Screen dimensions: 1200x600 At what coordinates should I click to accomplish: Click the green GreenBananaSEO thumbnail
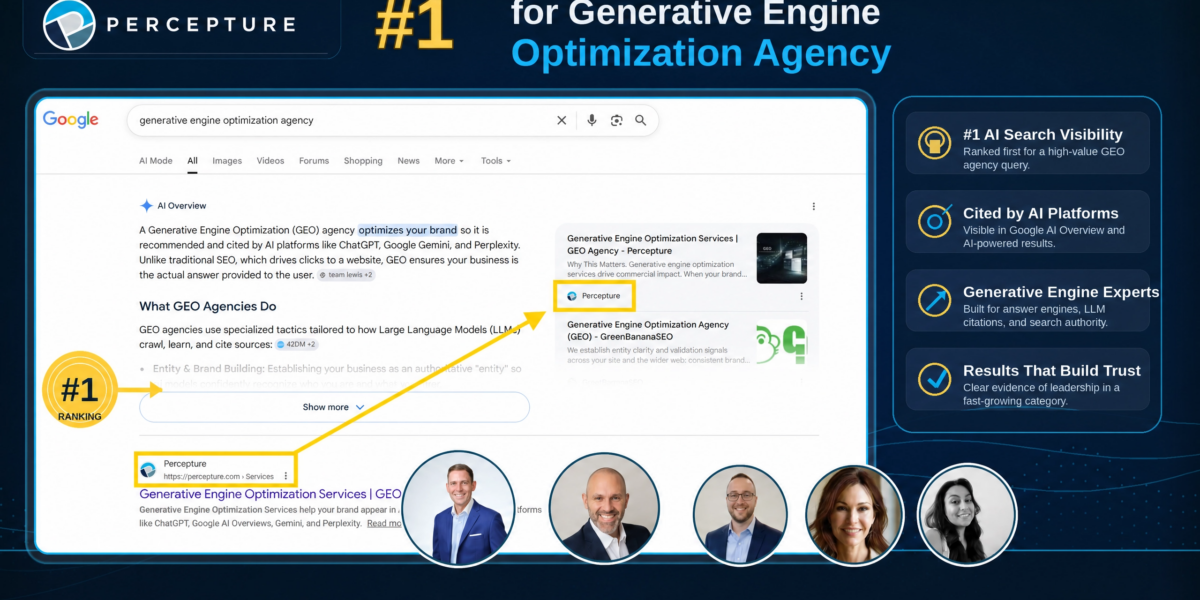[782, 344]
